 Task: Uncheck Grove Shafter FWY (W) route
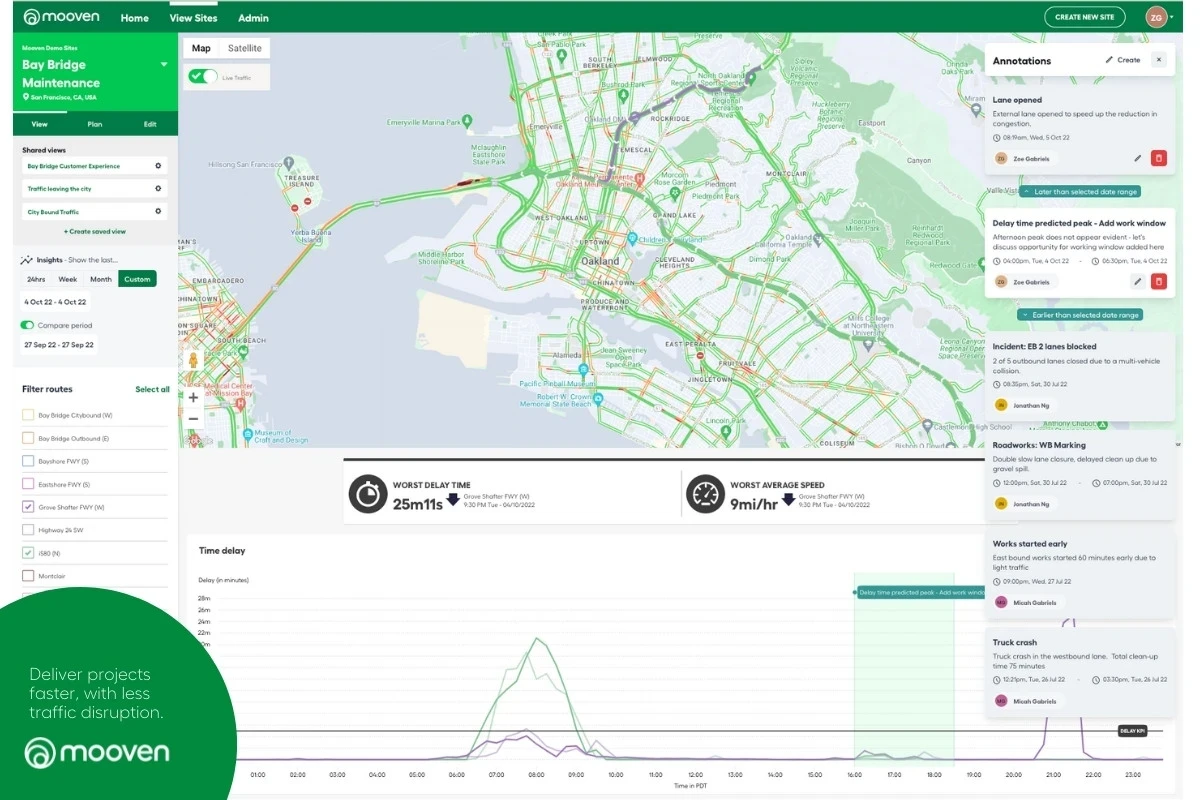coord(28,507)
